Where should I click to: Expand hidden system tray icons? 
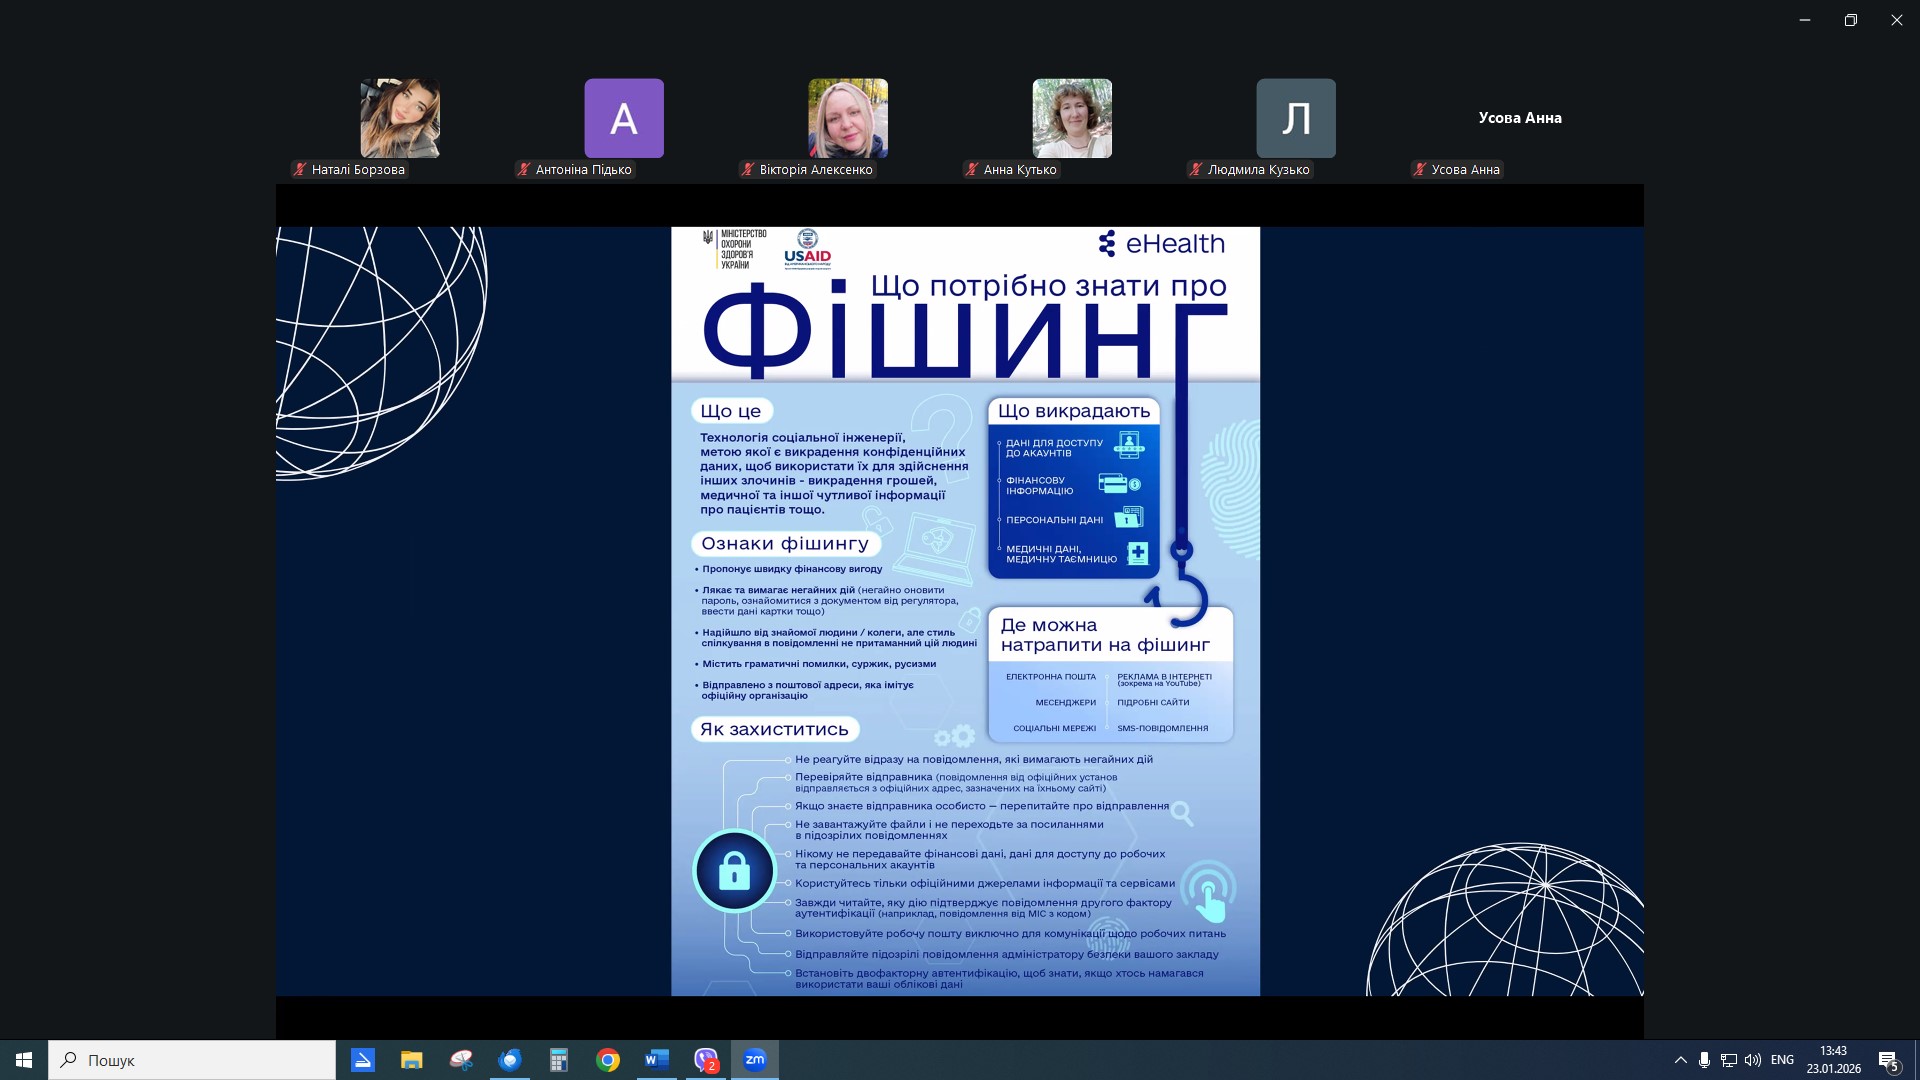(1680, 1060)
